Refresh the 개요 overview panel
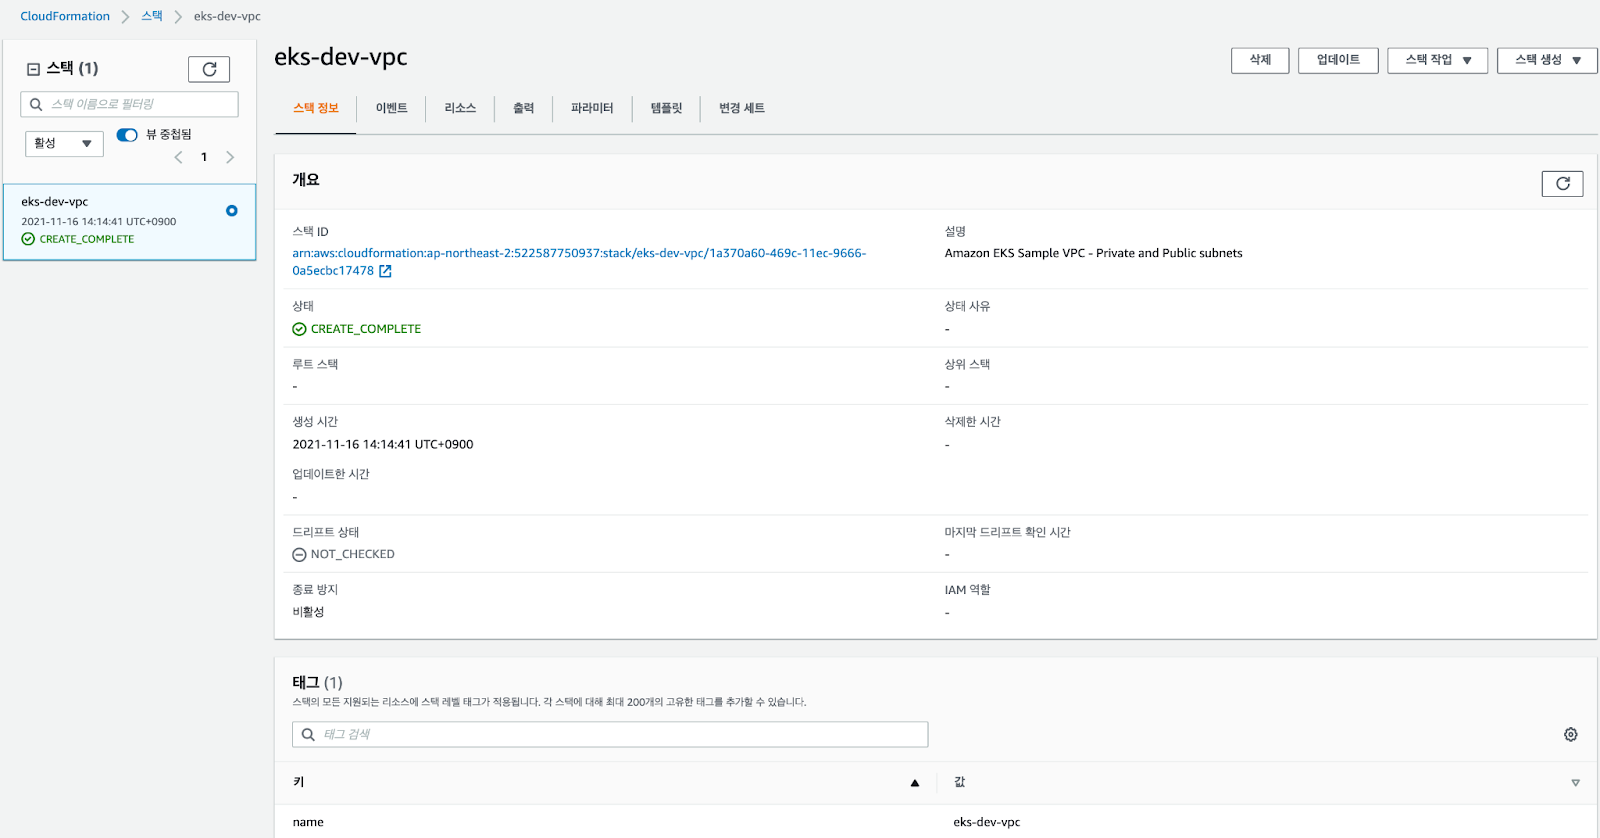The image size is (1600, 838). tap(1562, 184)
